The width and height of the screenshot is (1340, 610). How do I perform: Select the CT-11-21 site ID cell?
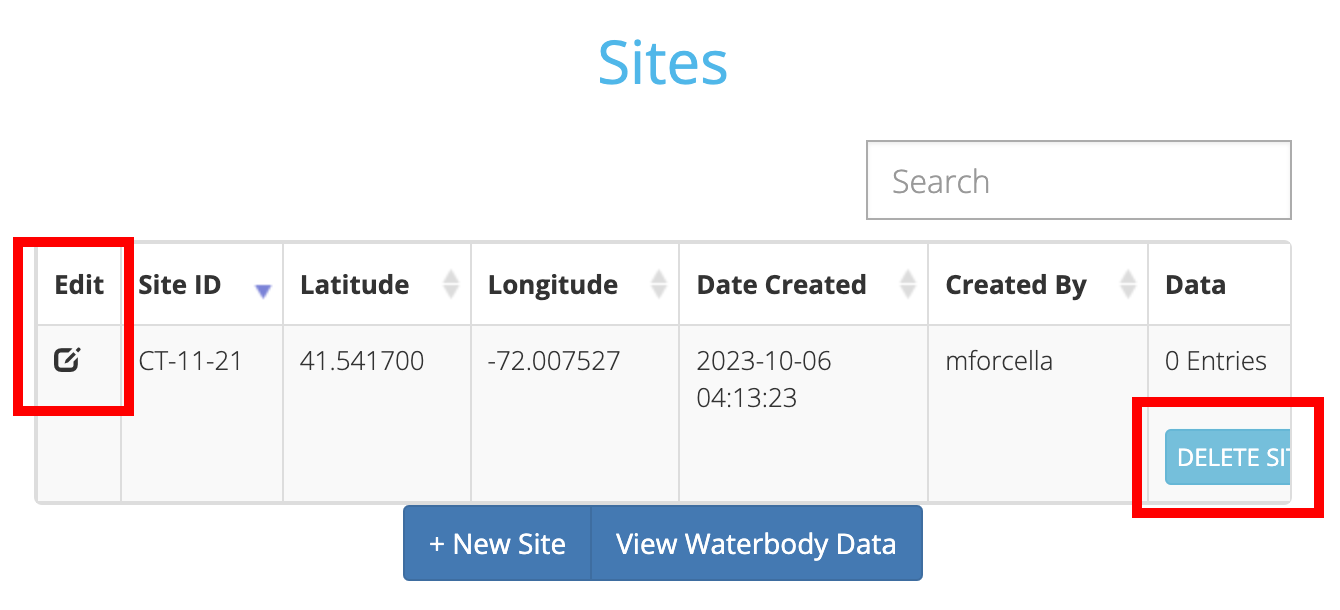(190, 361)
